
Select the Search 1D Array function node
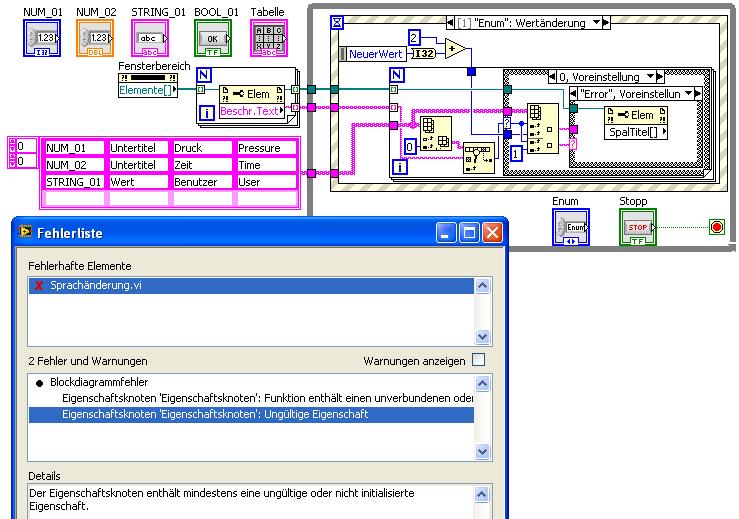click(x=478, y=157)
